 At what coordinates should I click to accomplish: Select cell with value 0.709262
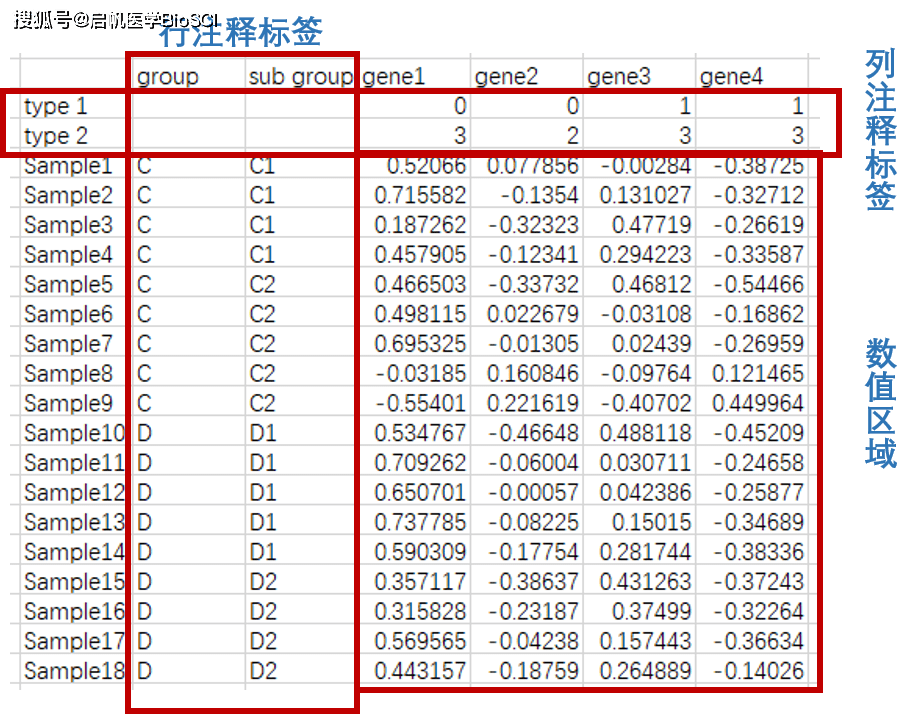[421, 463]
